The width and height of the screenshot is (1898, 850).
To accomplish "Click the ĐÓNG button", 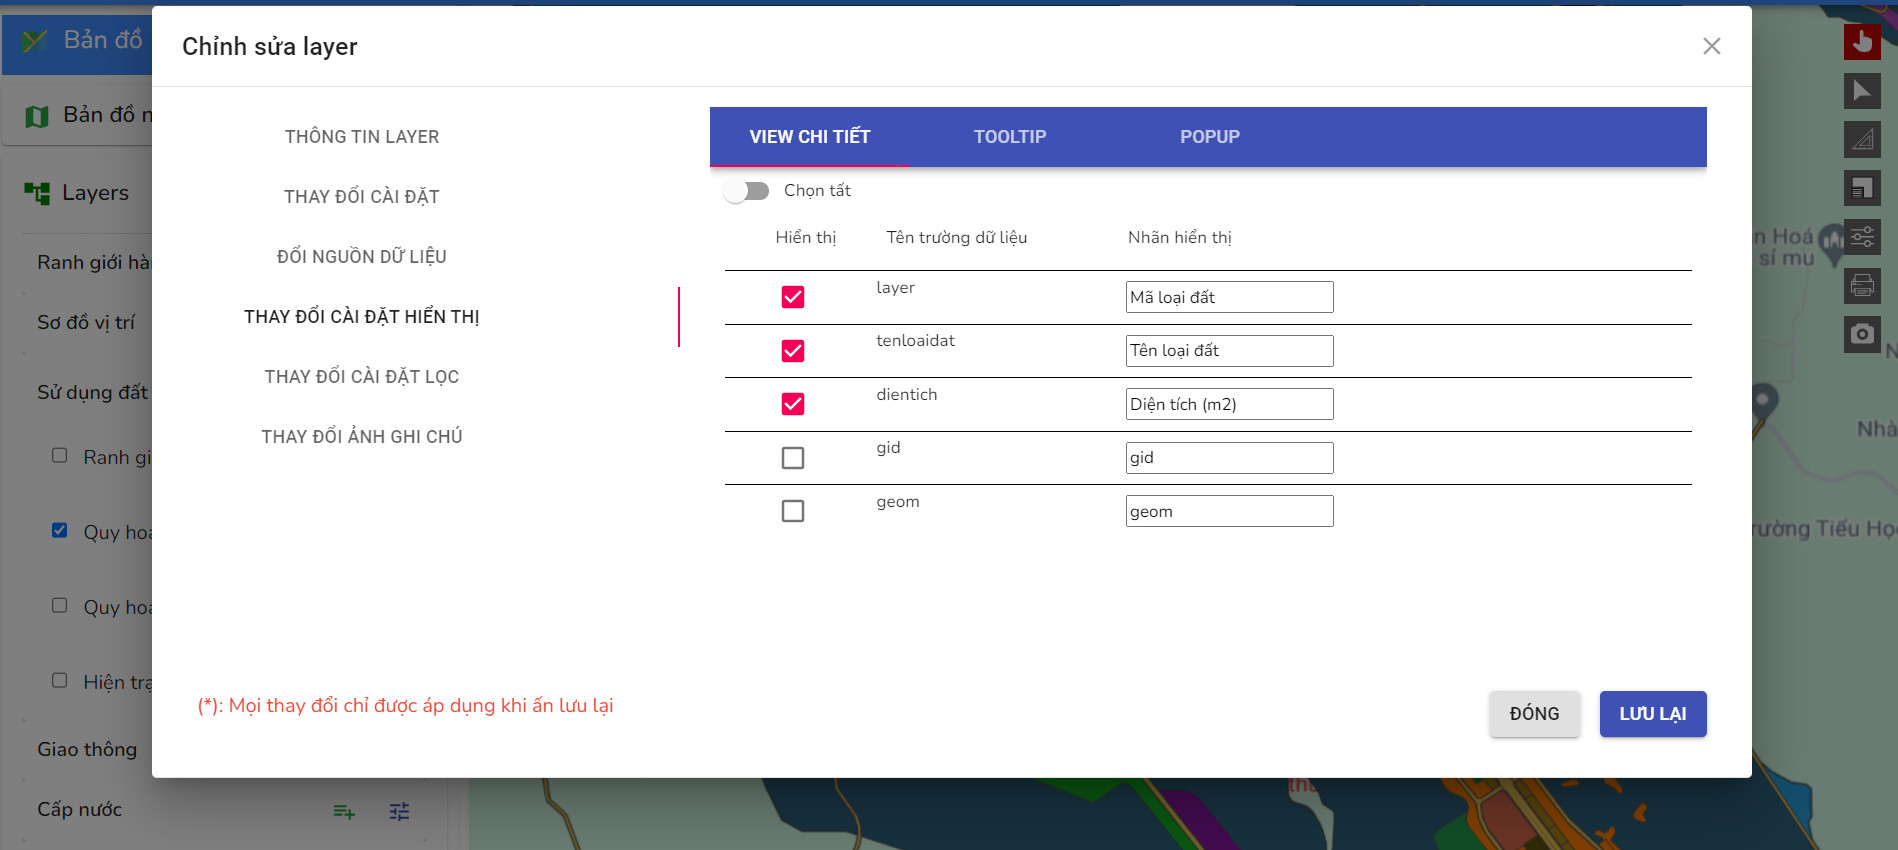I will (1534, 714).
